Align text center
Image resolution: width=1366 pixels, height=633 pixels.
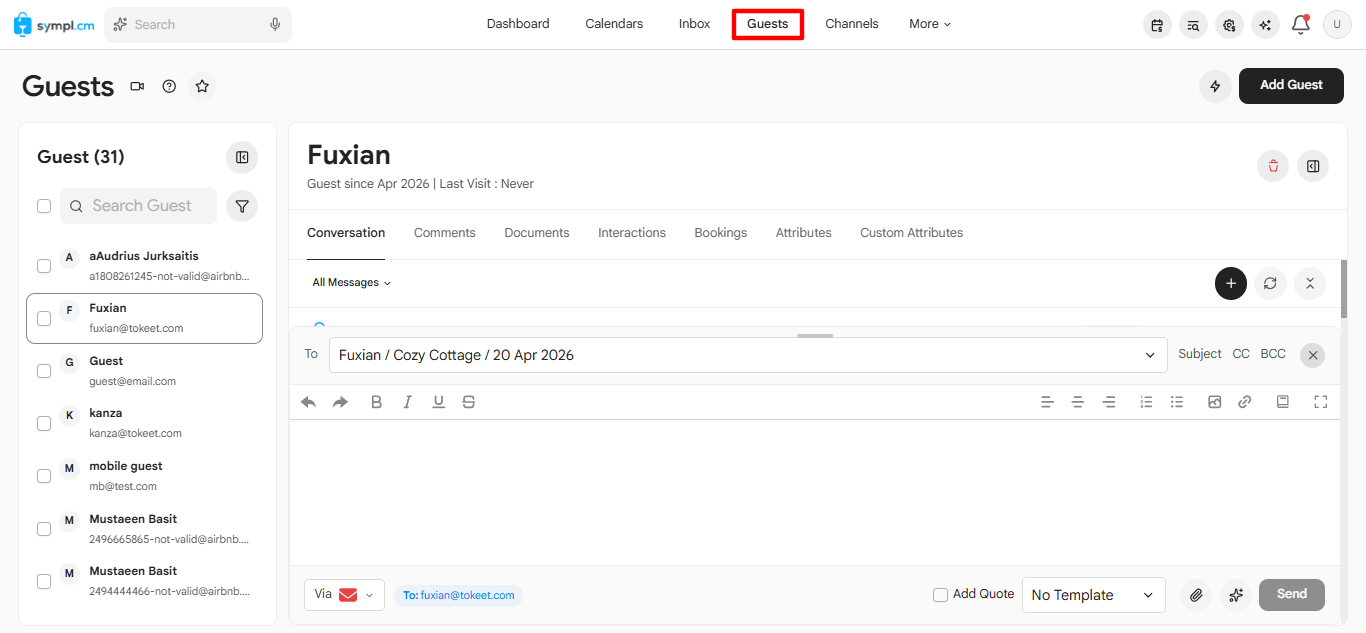pyautogui.click(x=1078, y=402)
